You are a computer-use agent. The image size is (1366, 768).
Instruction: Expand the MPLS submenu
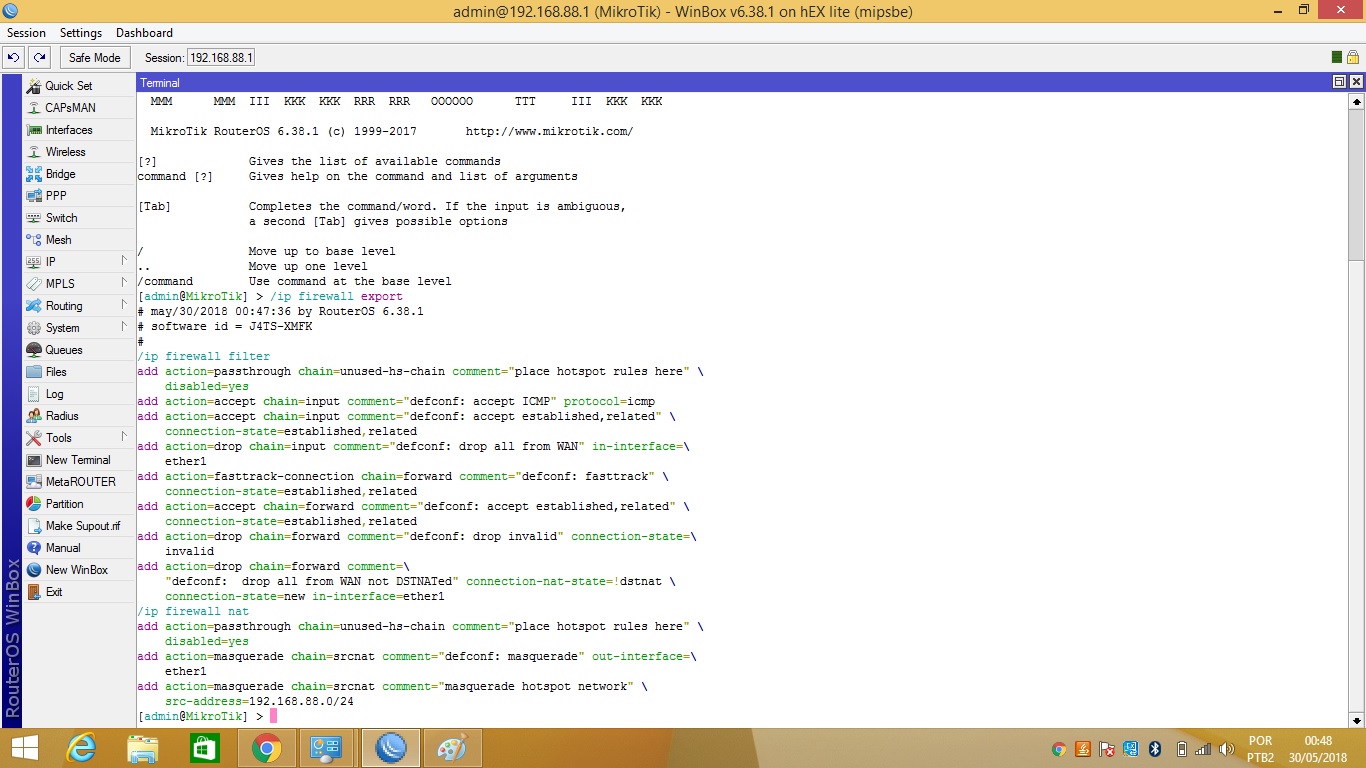pyautogui.click(x=124, y=283)
